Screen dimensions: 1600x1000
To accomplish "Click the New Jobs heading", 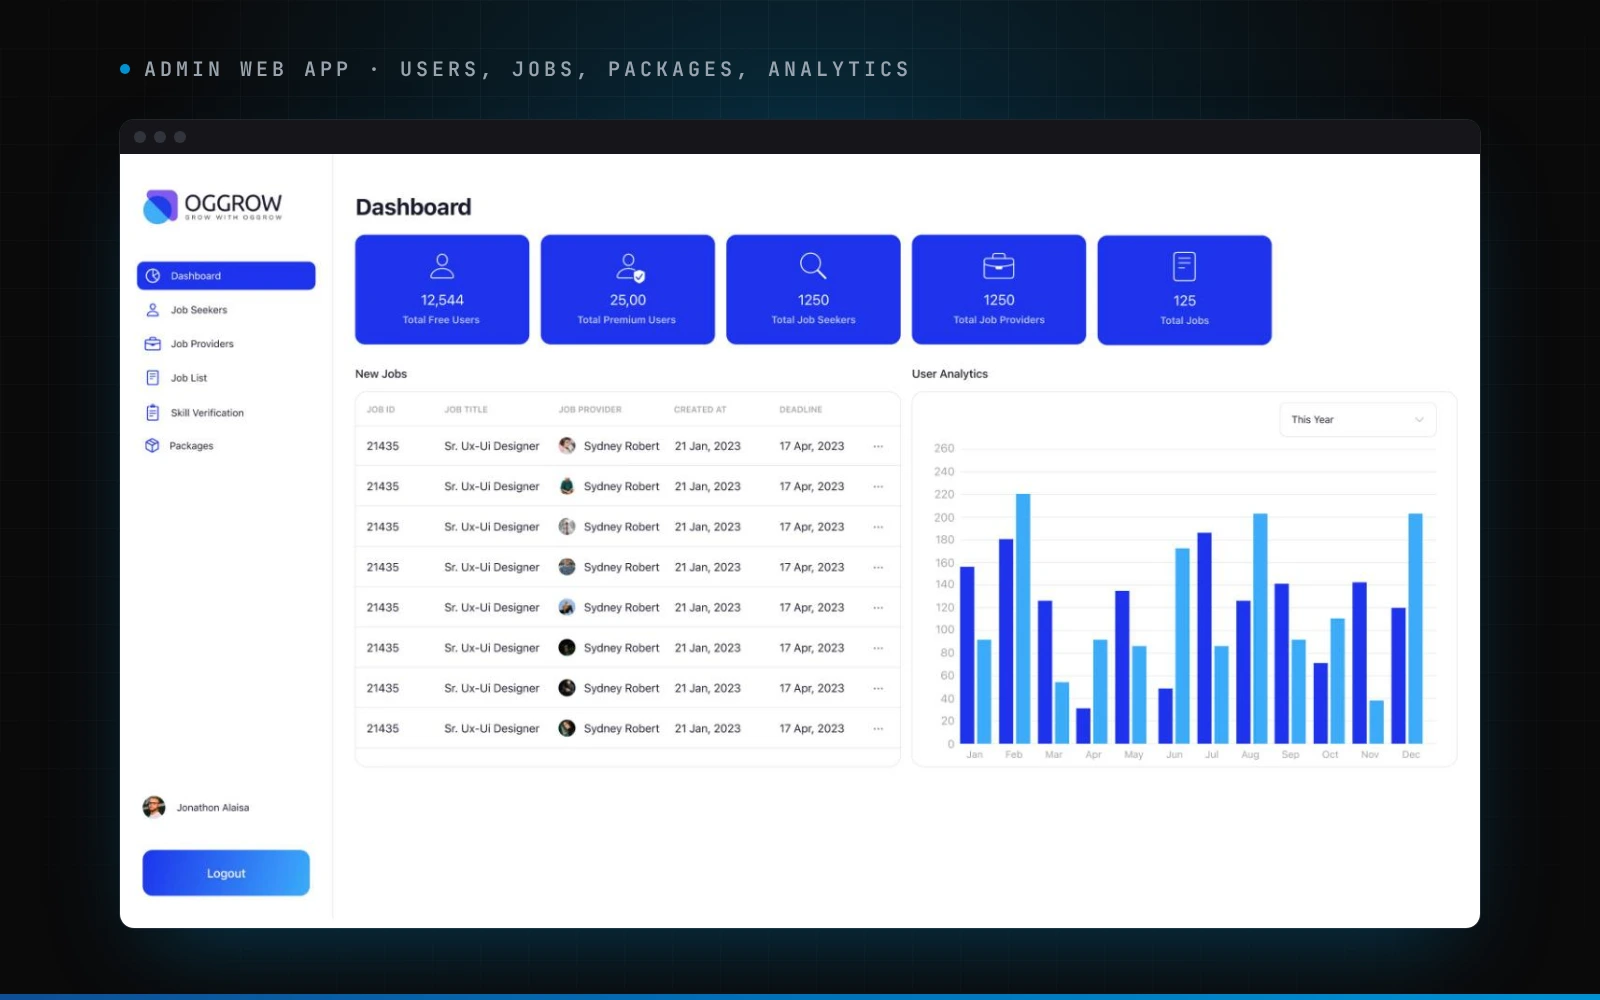I will pyautogui.click(x=381, y=374).
